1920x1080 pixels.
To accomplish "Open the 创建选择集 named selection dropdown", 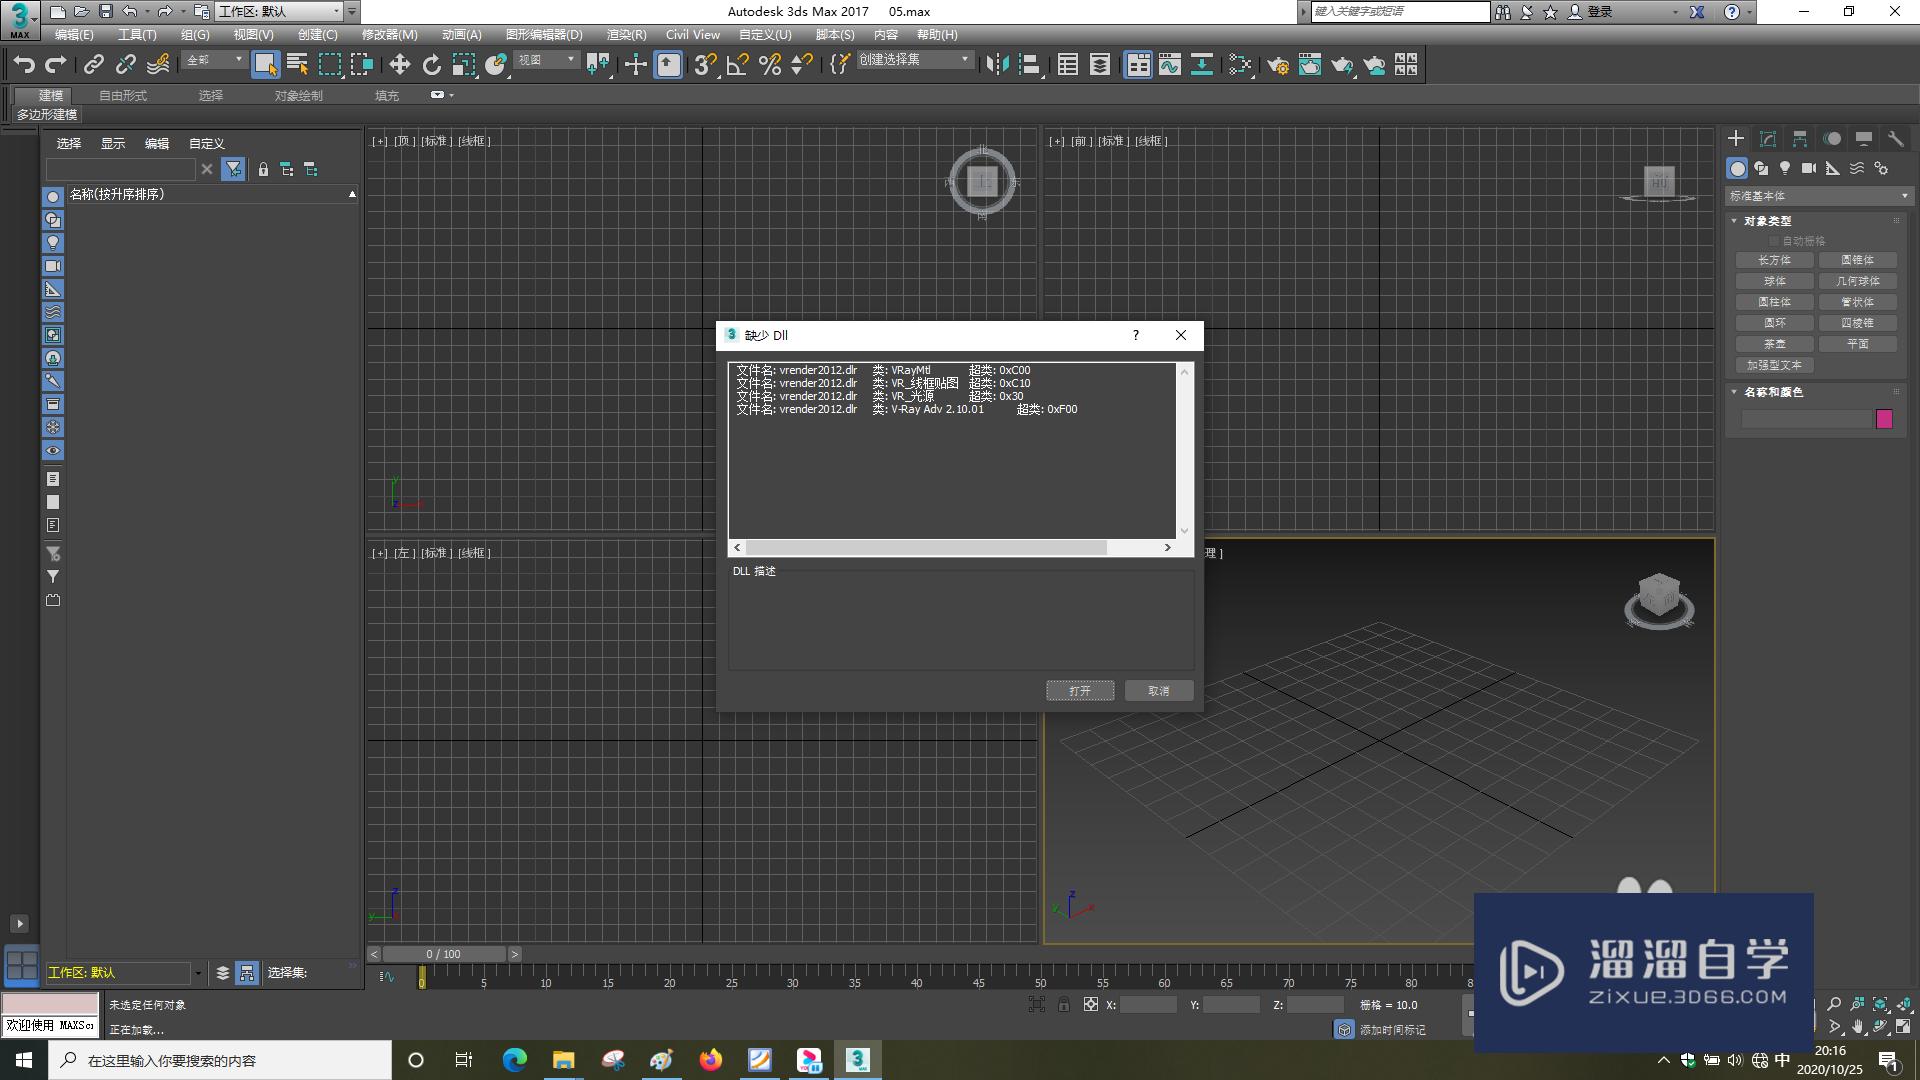I will point(914,61).
